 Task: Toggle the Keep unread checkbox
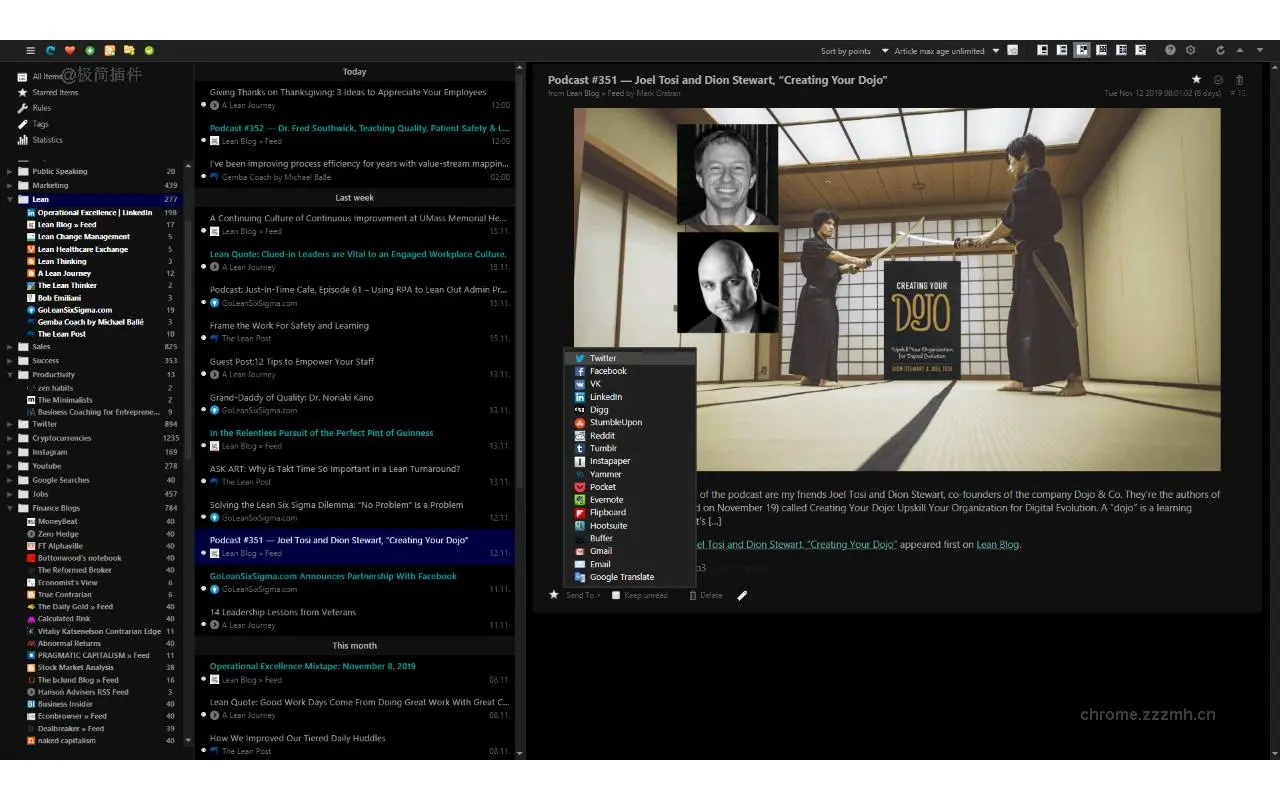click(x=617, y=595)
